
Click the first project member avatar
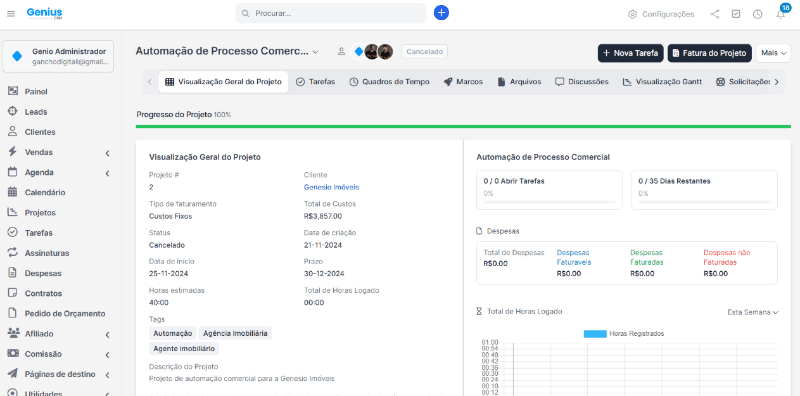click(359, 52)
